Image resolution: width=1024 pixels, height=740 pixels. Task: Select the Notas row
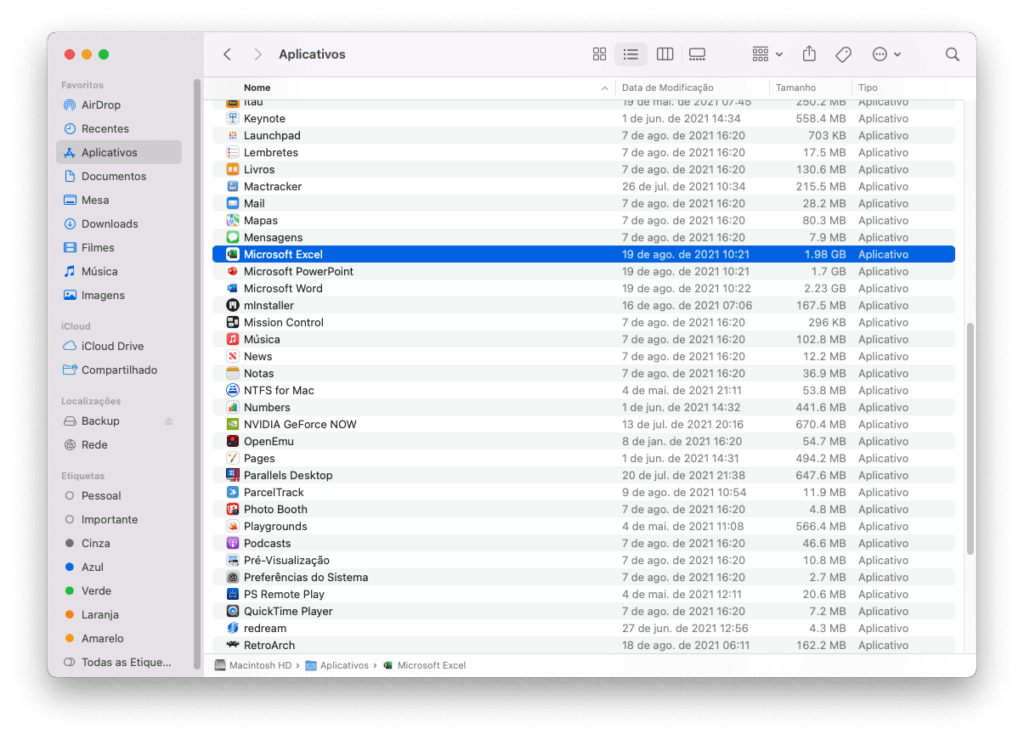584,373
